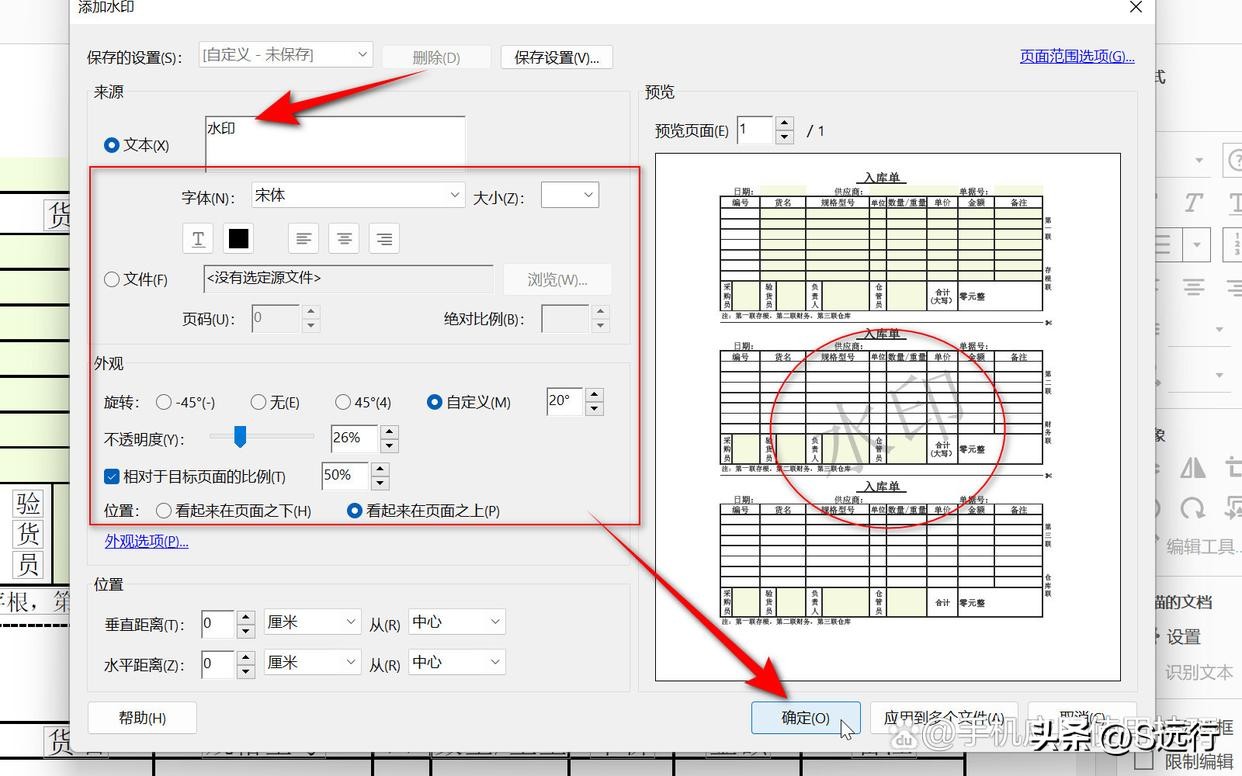
Task: Open the black text color swatch
Action: (x=239, y=238)
